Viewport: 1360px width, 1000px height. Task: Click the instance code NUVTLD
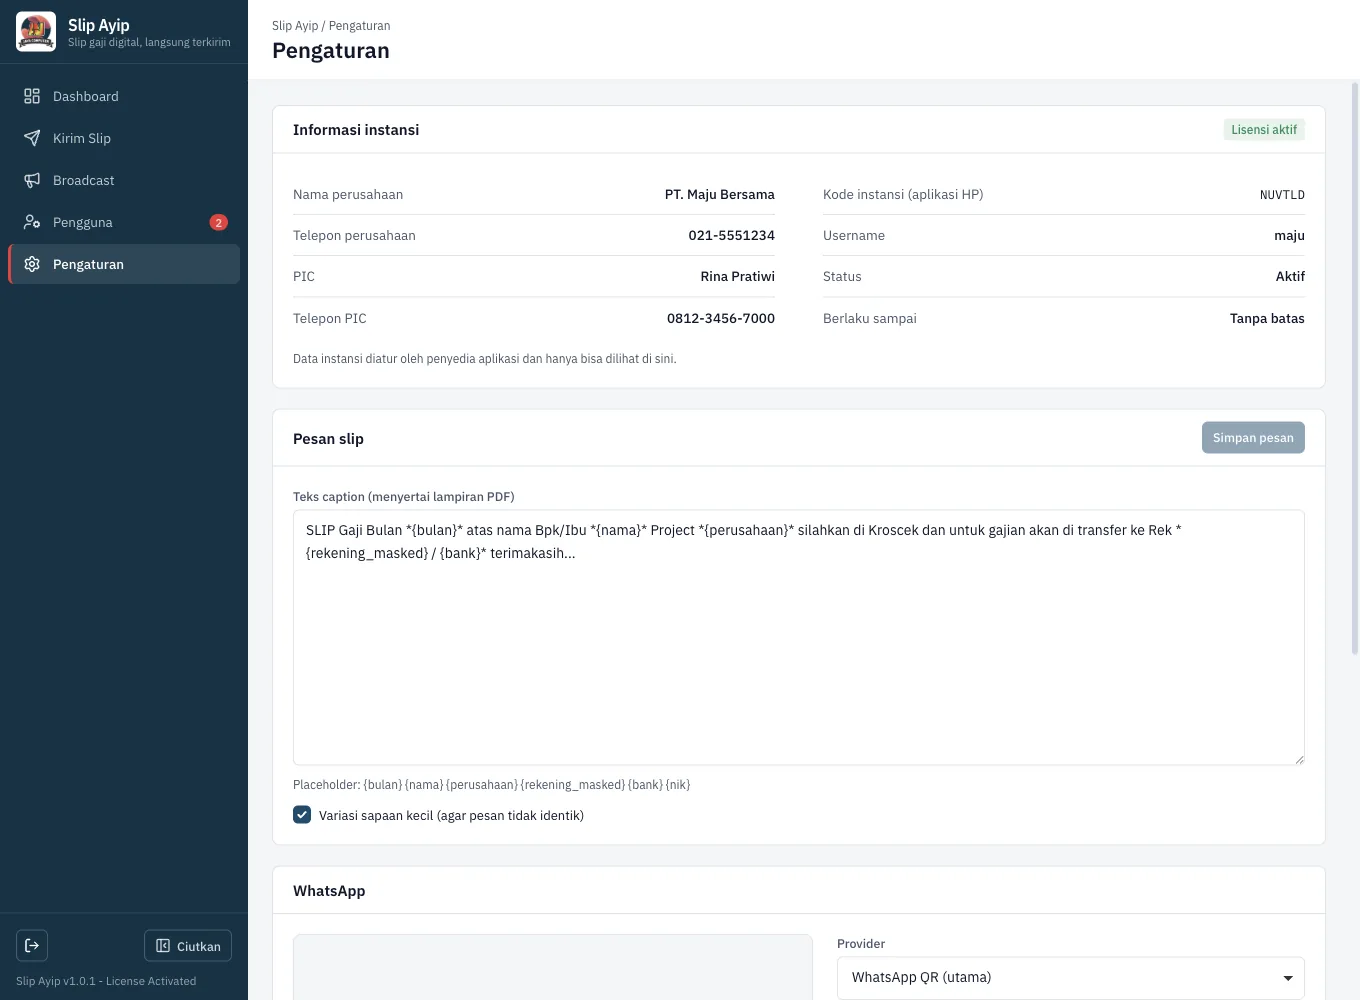pos(1282,195)
